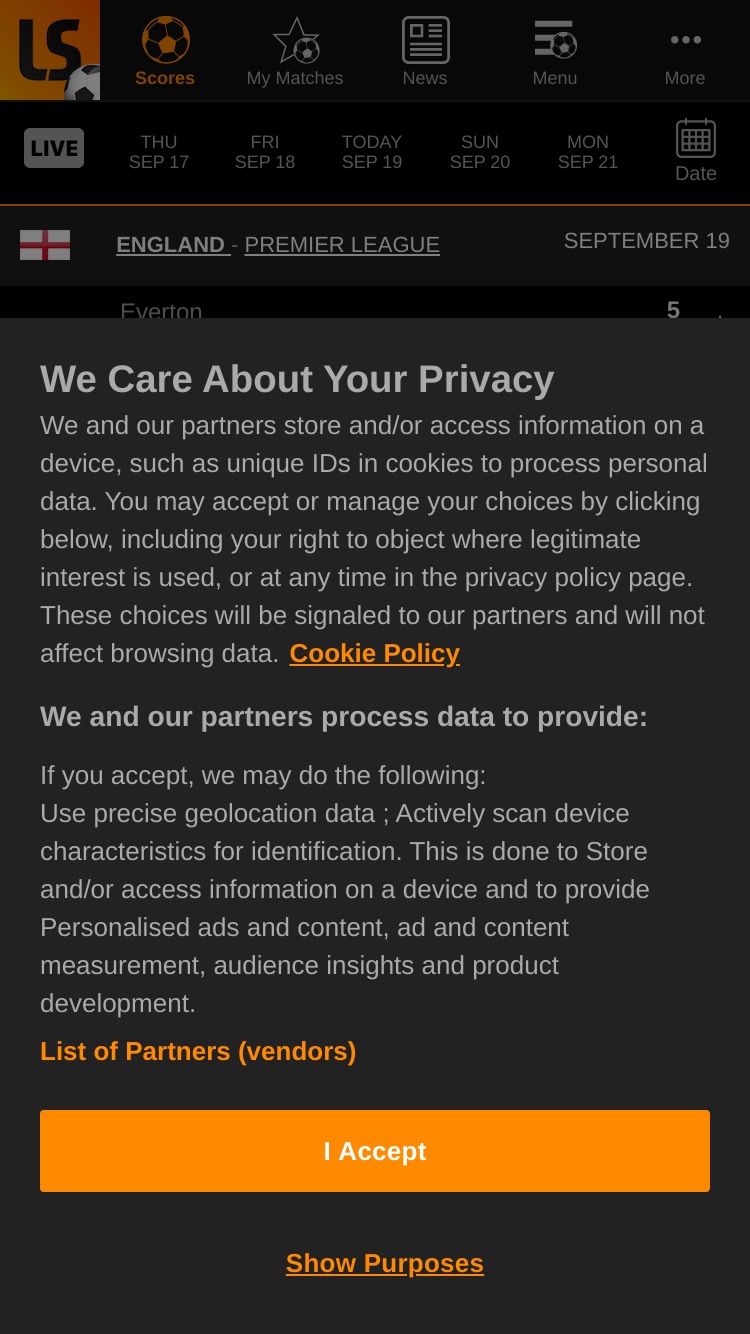
Task: Select MON SEP 21 date tab
Action: [588, 152]
